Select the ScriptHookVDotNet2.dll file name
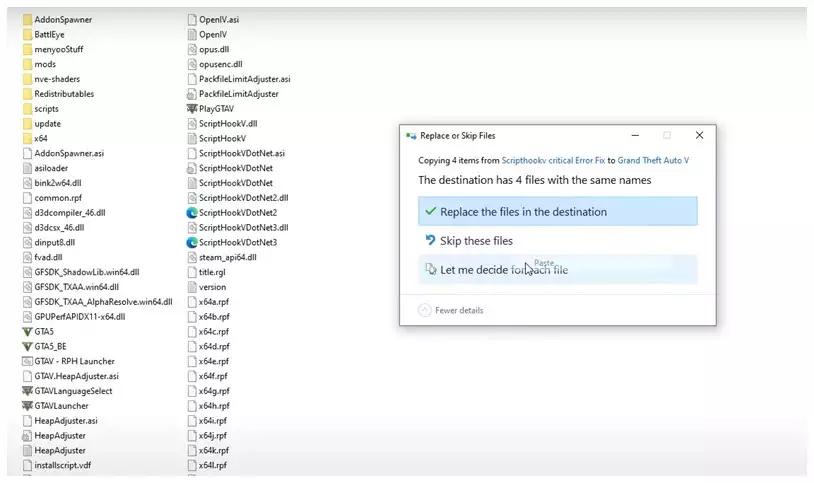The image size is (814, 483). [x=243, y=198]
